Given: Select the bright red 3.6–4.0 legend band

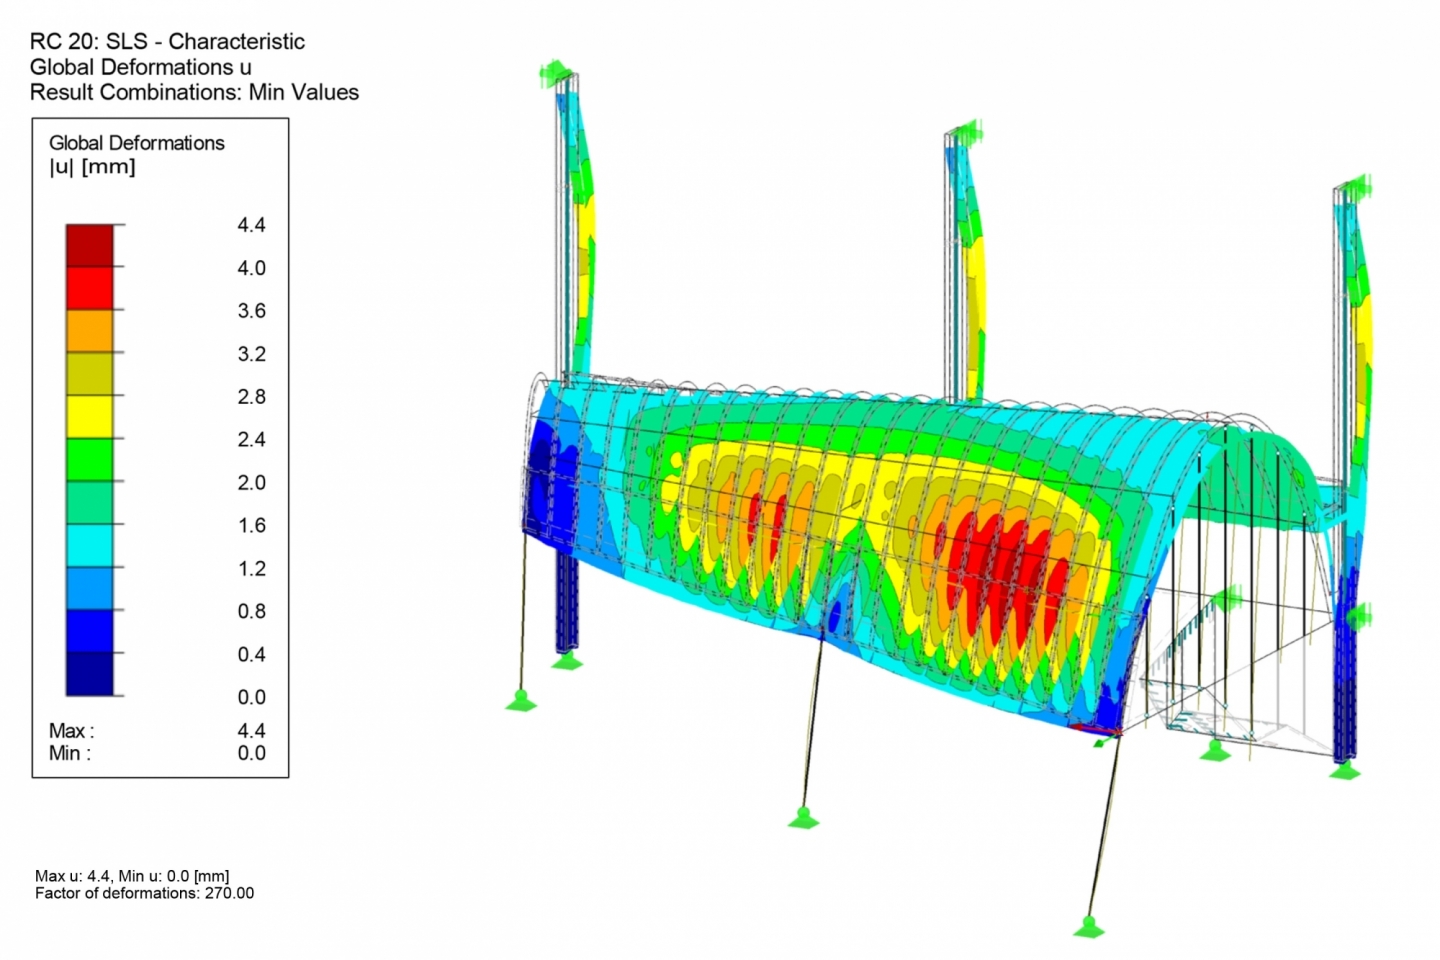Looking at the screenshot, I should click(90, 288).
